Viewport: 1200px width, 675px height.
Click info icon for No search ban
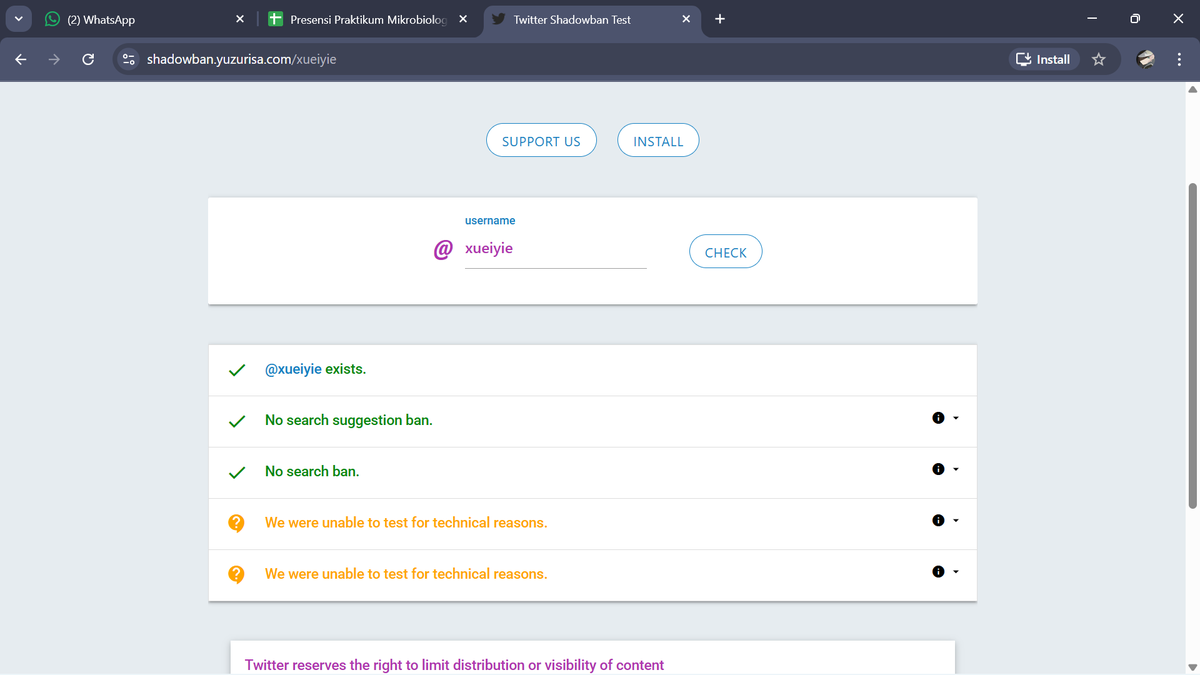[x=938, y=469]
